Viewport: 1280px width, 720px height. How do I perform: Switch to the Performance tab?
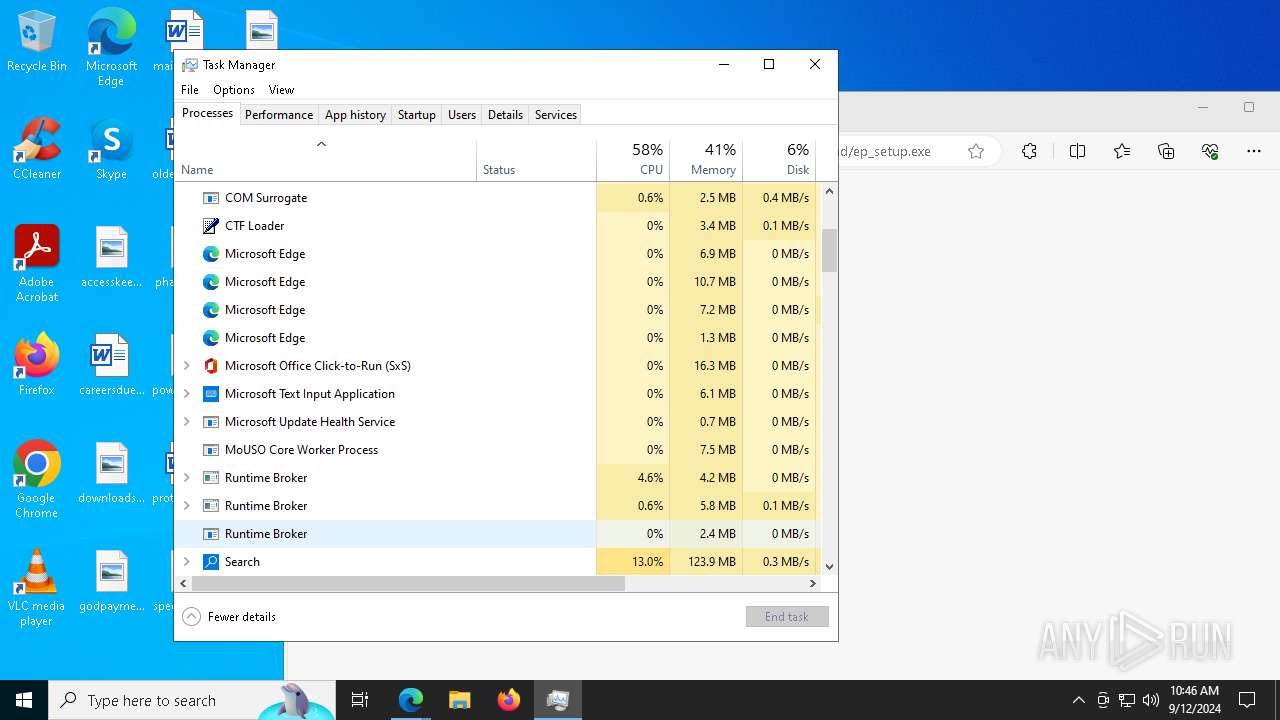coord(279,115)
